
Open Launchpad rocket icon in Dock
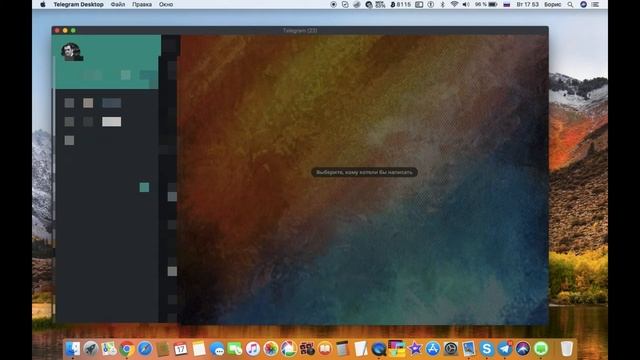tap(91, 349)
